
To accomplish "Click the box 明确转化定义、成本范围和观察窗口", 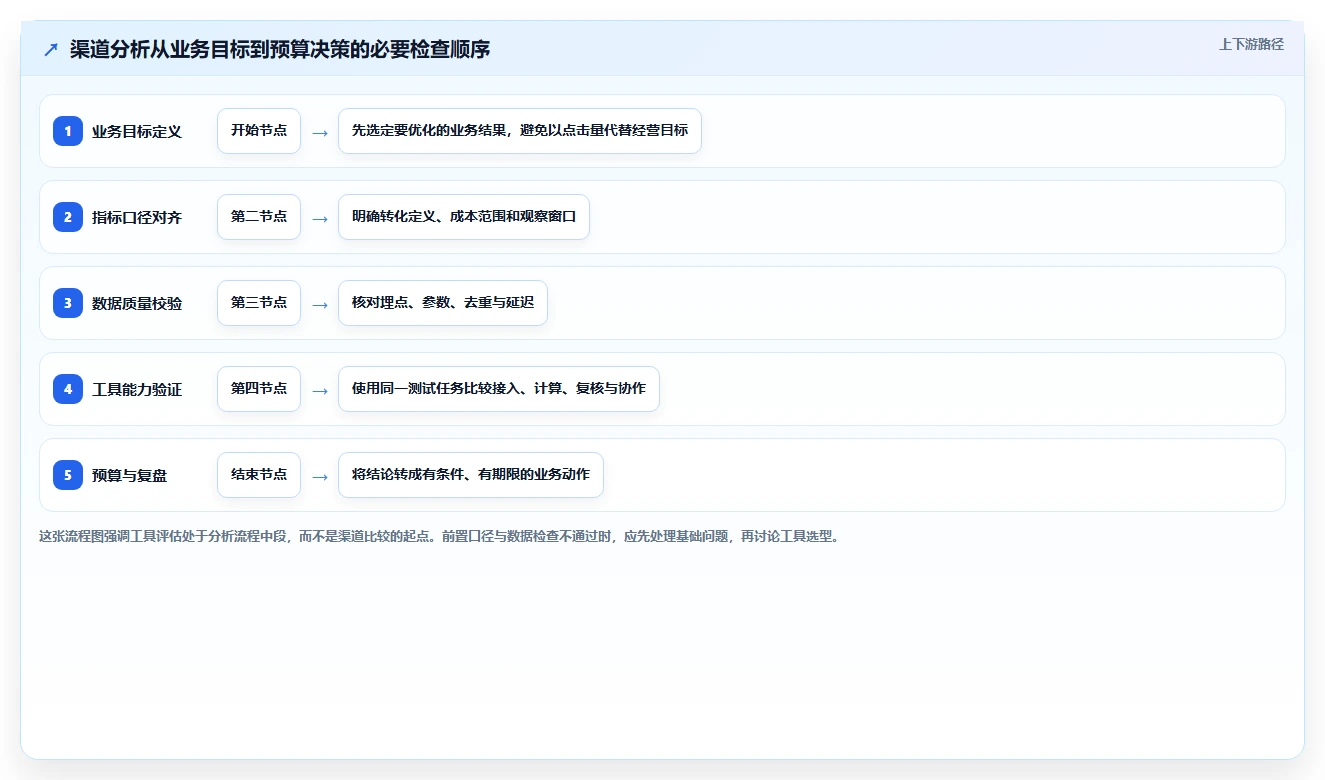I will (464, 217).
